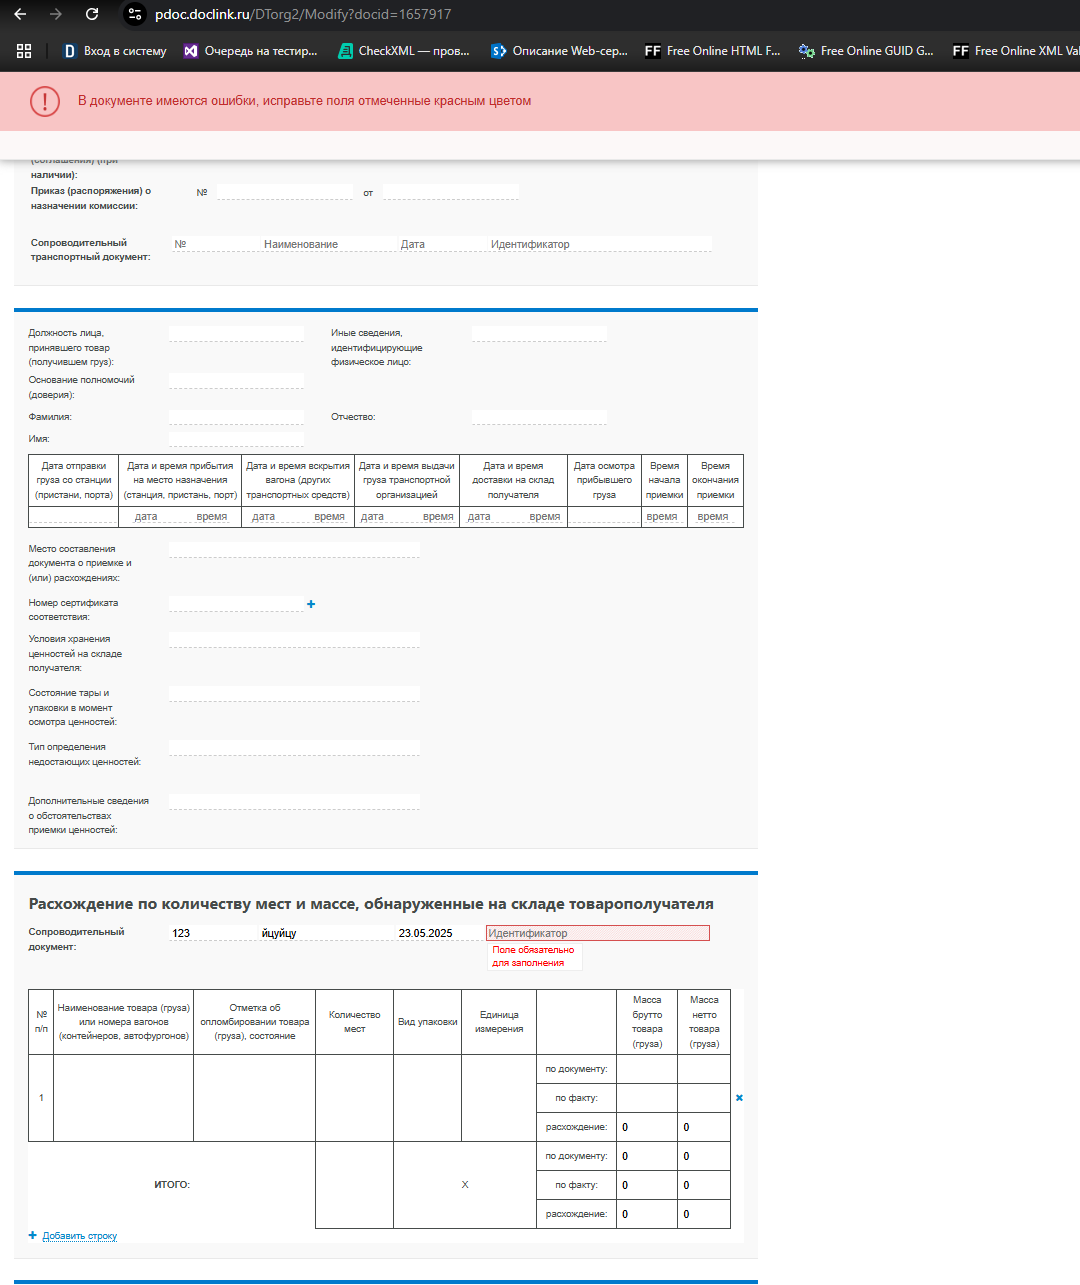Click accompanying document date '23.05.2025'
This screenshot has width=1080, height=1285.
pyautogui.click(x=440, y=933)
